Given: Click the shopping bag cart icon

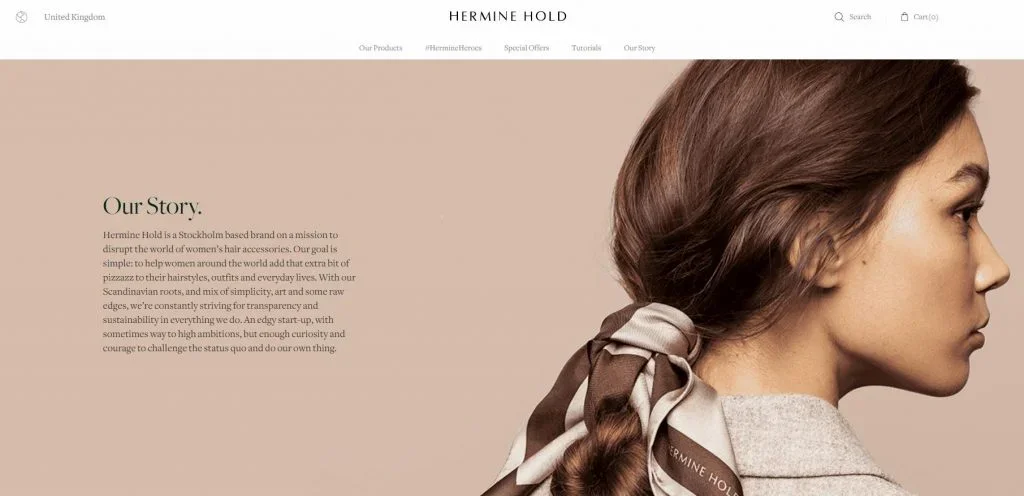Looking at the screenshot, I should [x=904, y=17].
